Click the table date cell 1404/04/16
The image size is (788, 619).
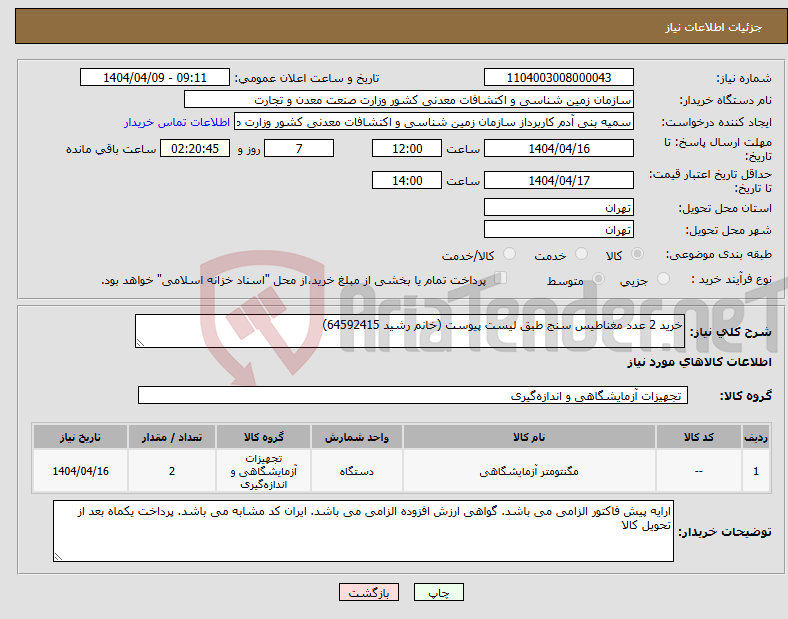tap(80, 471)
